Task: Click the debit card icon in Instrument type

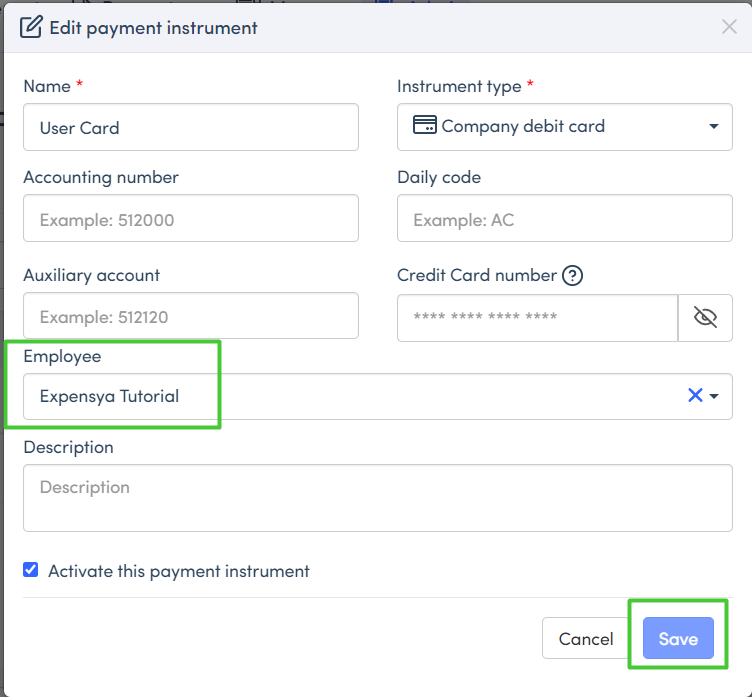Action: (425, 126)
